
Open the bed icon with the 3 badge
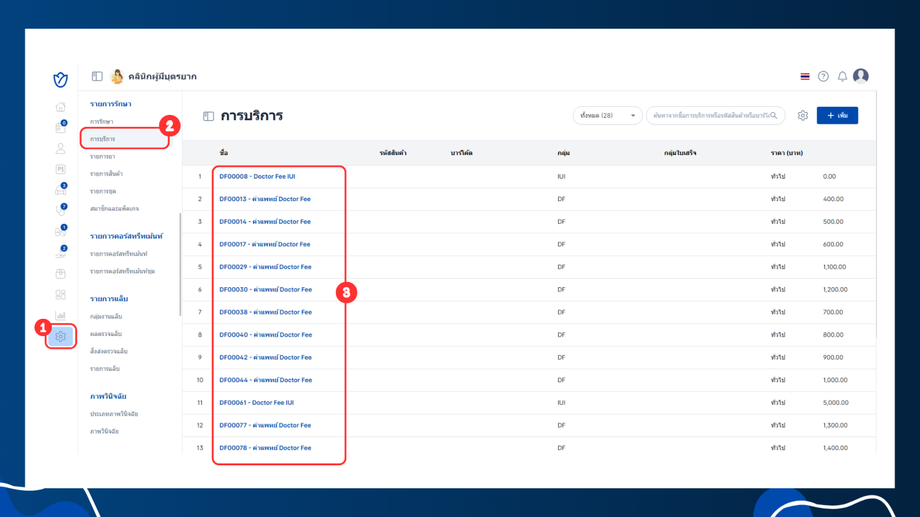click(60, 190)
